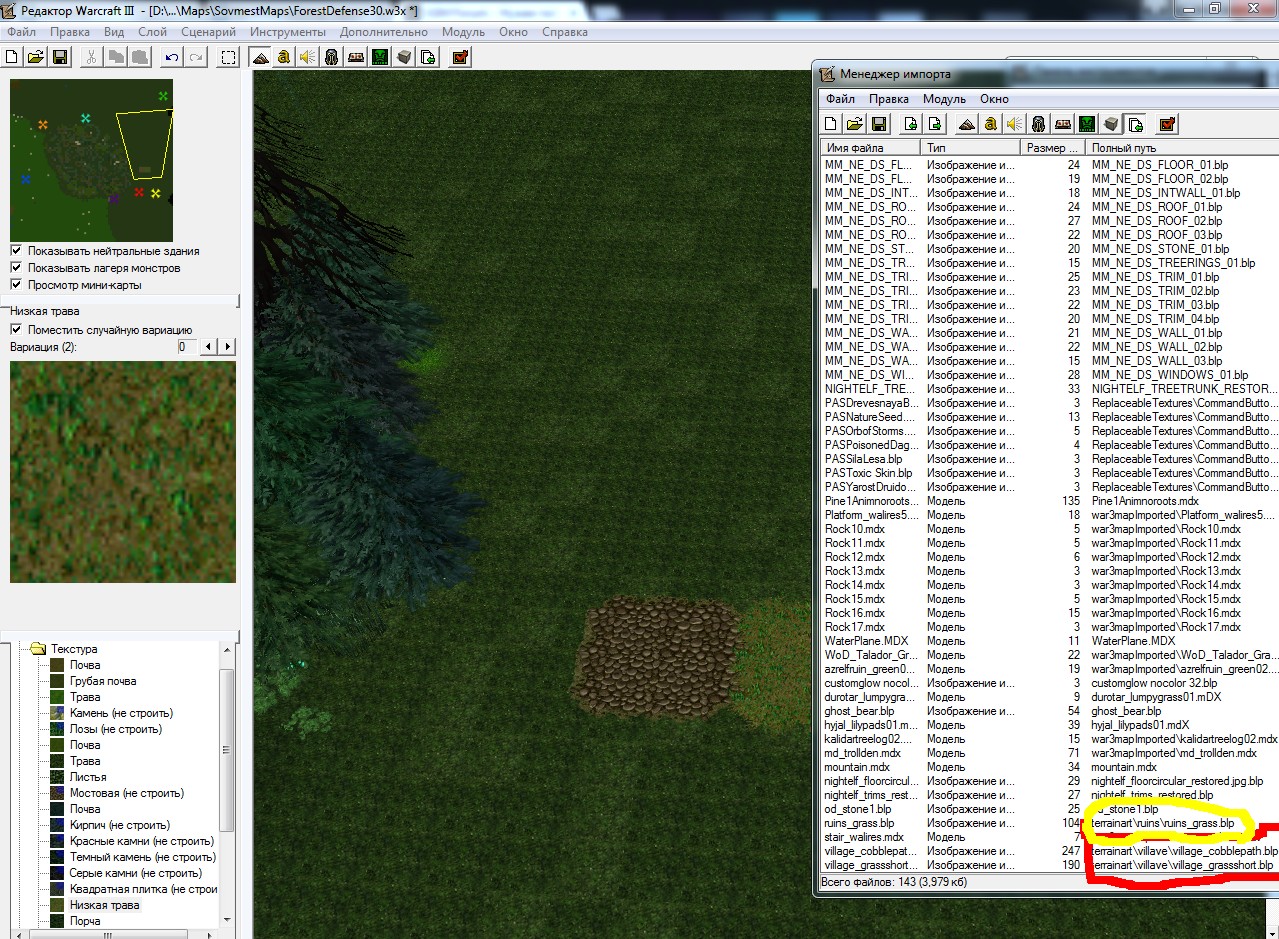
Task: Click the 'Лозы (не строить)' color swatch
Action: click(x=58, y=729)
